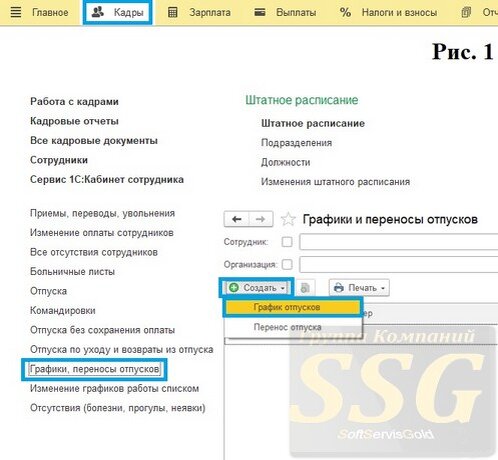This screenshot has width=498, height=460.
Task: Expand the Создать dropdown button
Action: click(x=257, y=288)
